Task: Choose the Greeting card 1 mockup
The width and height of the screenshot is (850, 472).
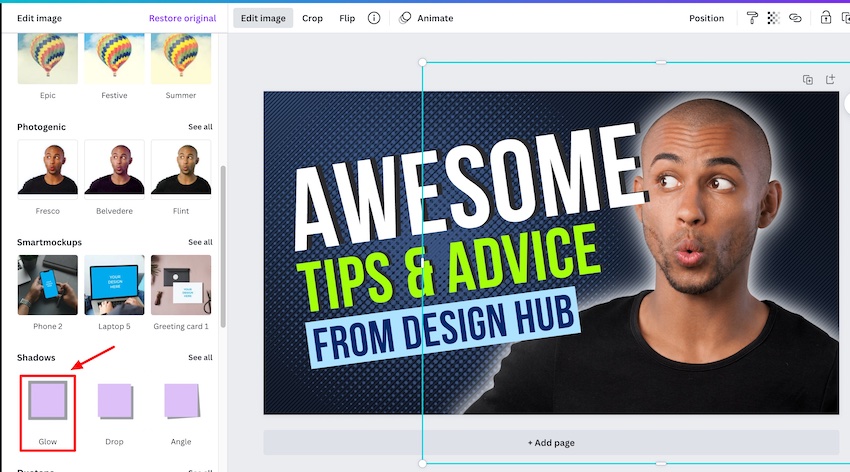Action: tap(181, 285)
